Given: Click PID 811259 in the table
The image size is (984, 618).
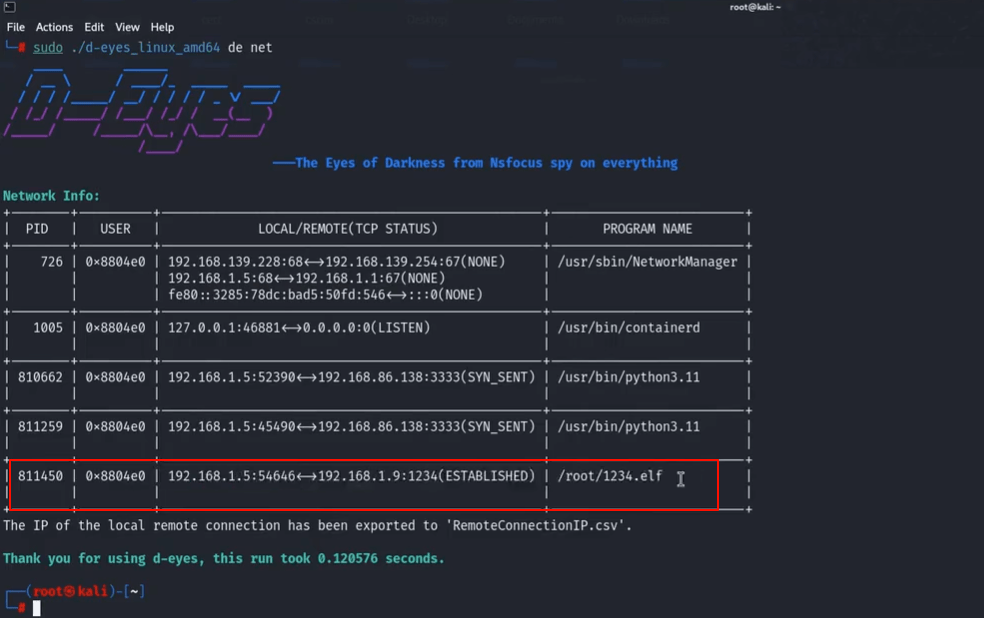Looking at the screenshot, I should tap(40, 427).
